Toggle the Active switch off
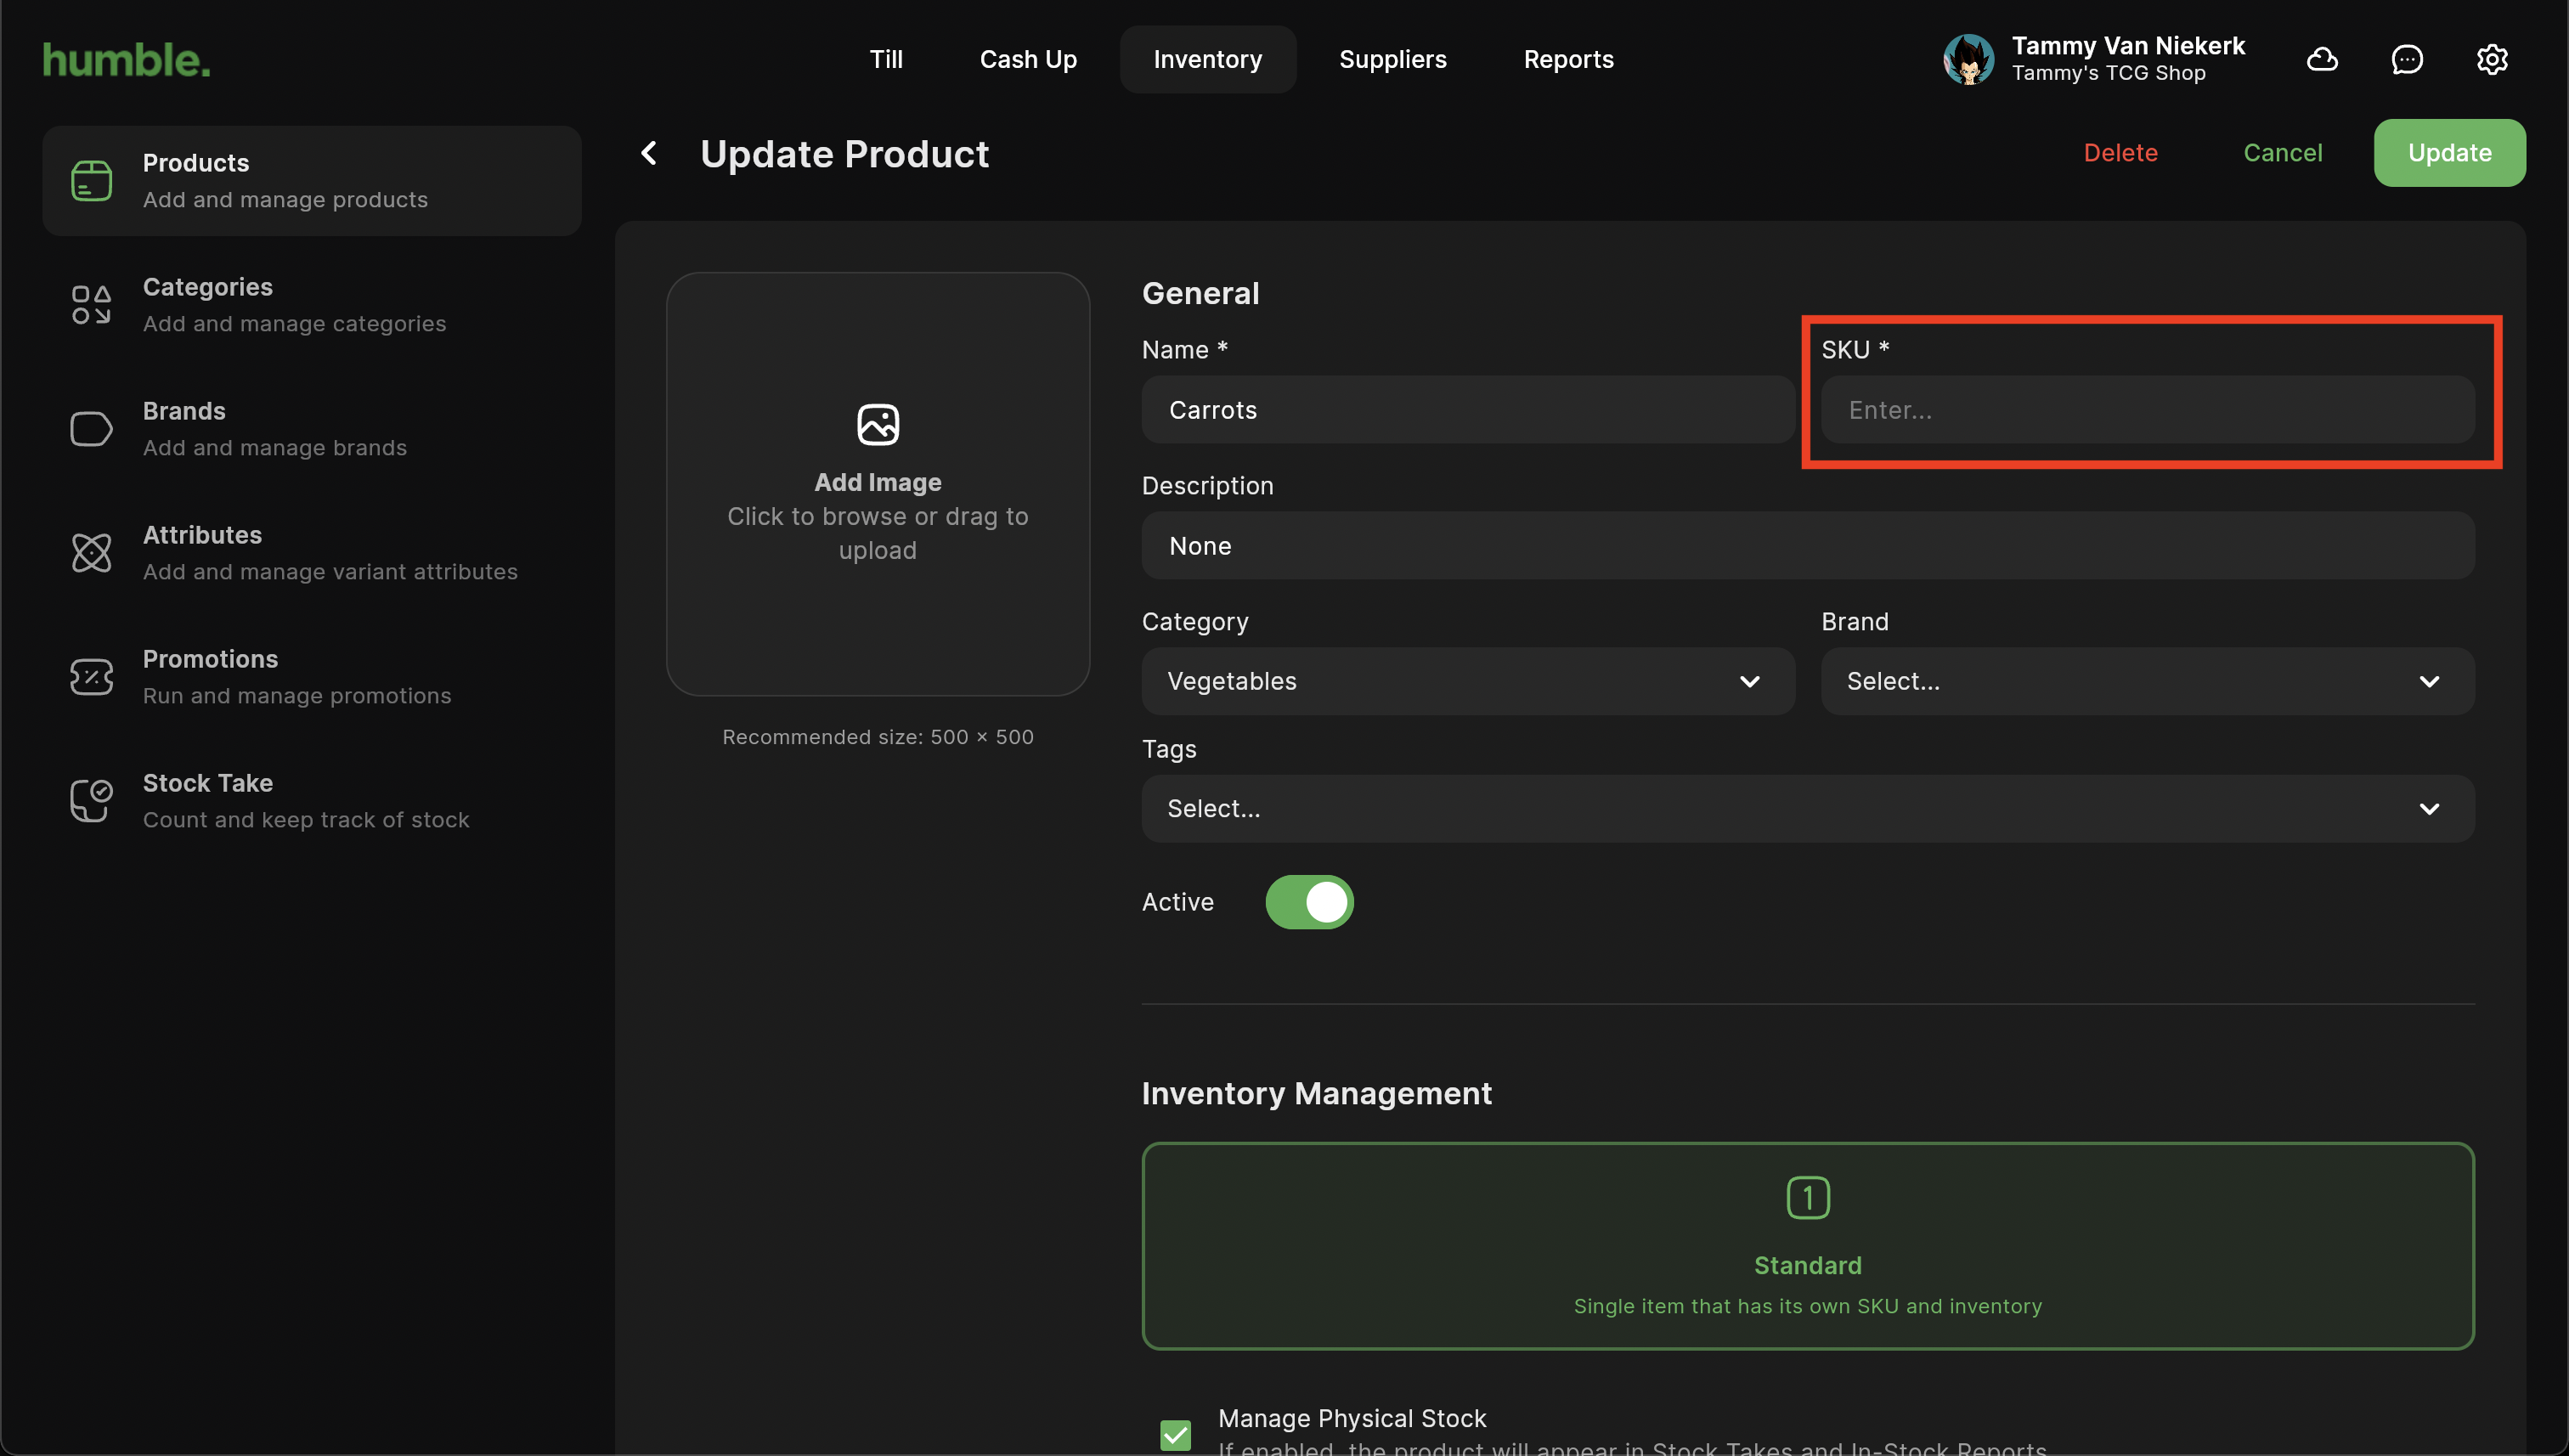The height and width of the screenshot is (1456, 2569). (x=1309, y=902)
